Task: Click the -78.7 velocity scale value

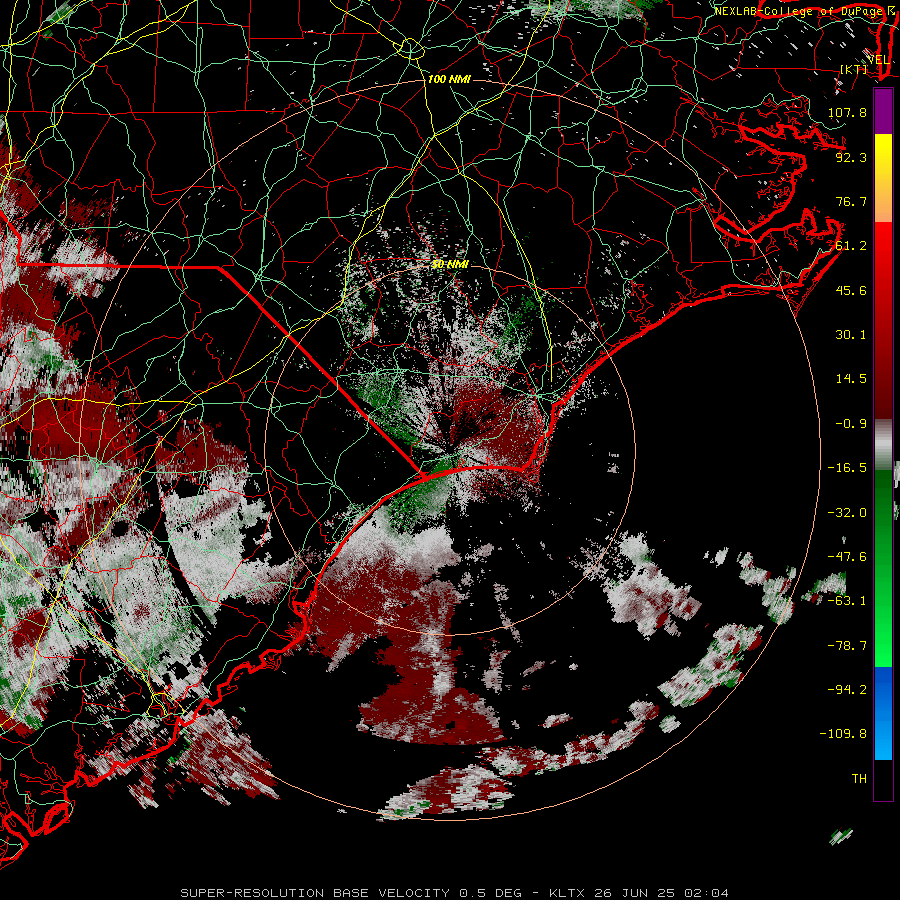Action: click(847, 646)
